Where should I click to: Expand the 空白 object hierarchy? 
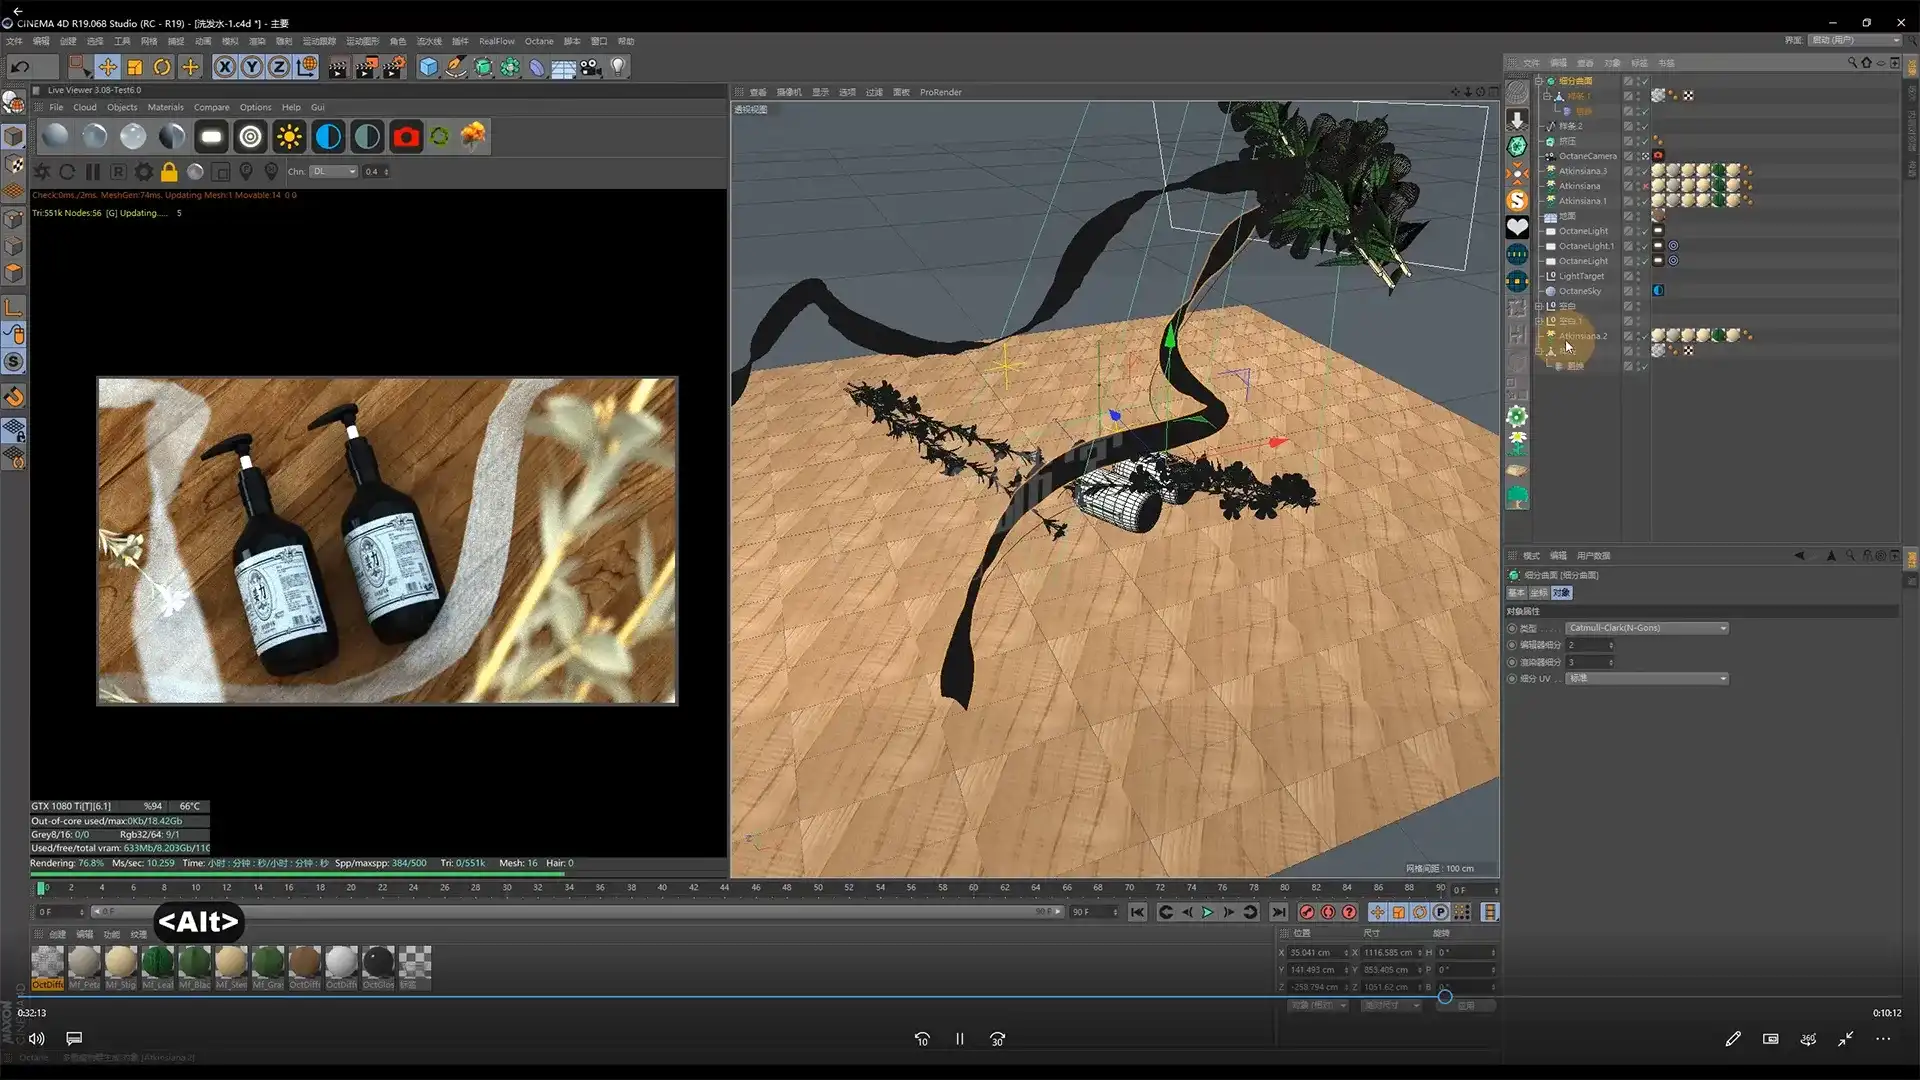[1540, 306]
